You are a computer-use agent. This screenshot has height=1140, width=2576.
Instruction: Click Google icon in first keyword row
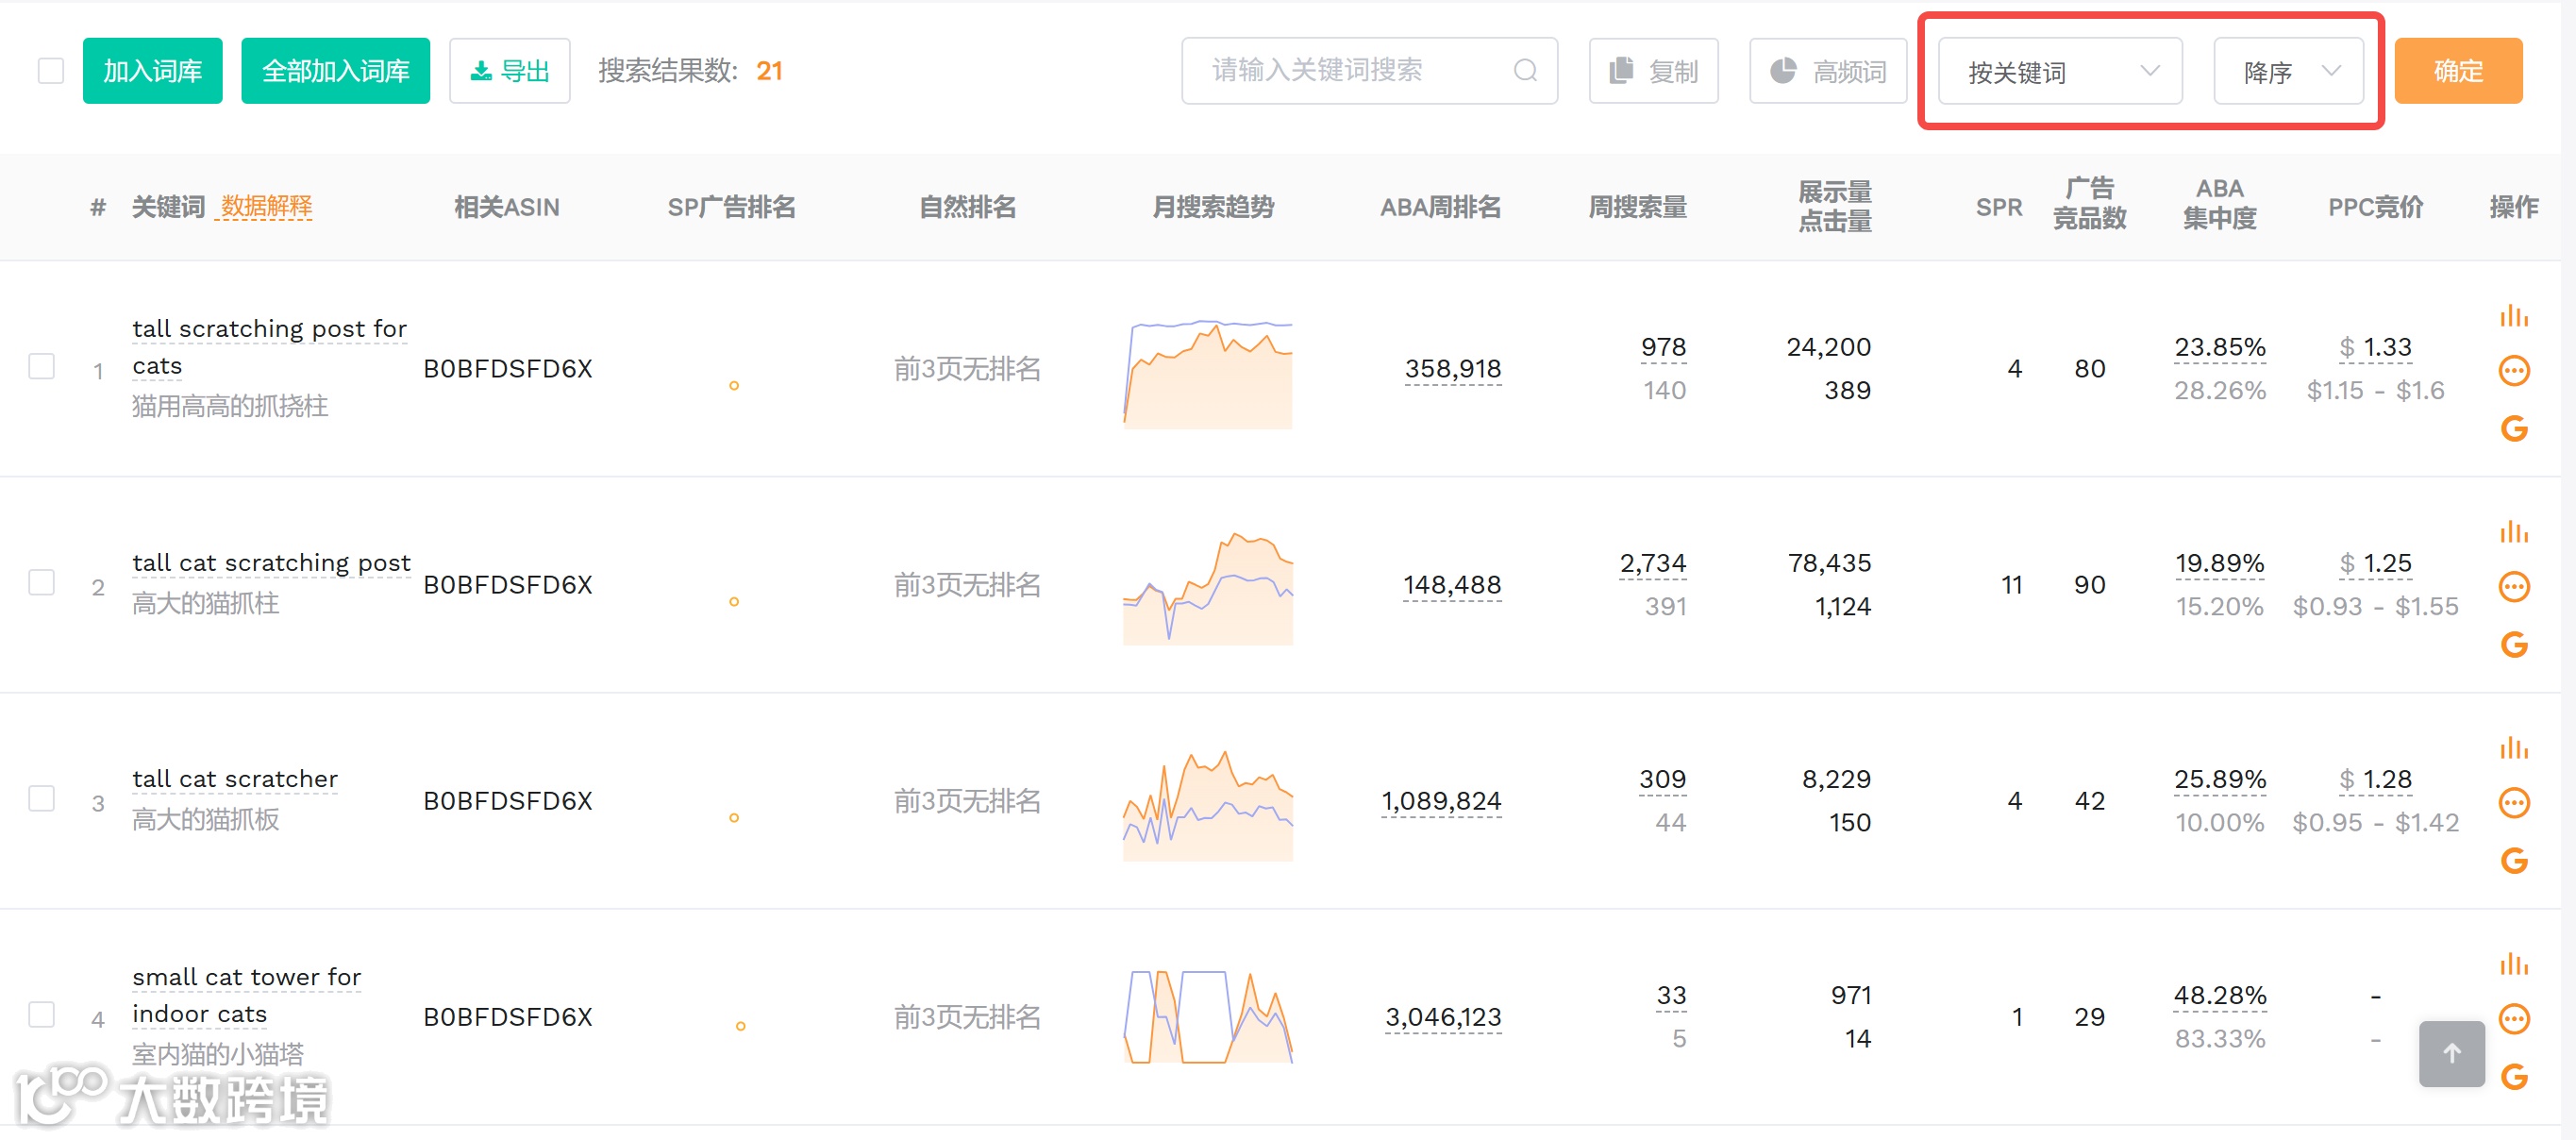point(2513,429)
